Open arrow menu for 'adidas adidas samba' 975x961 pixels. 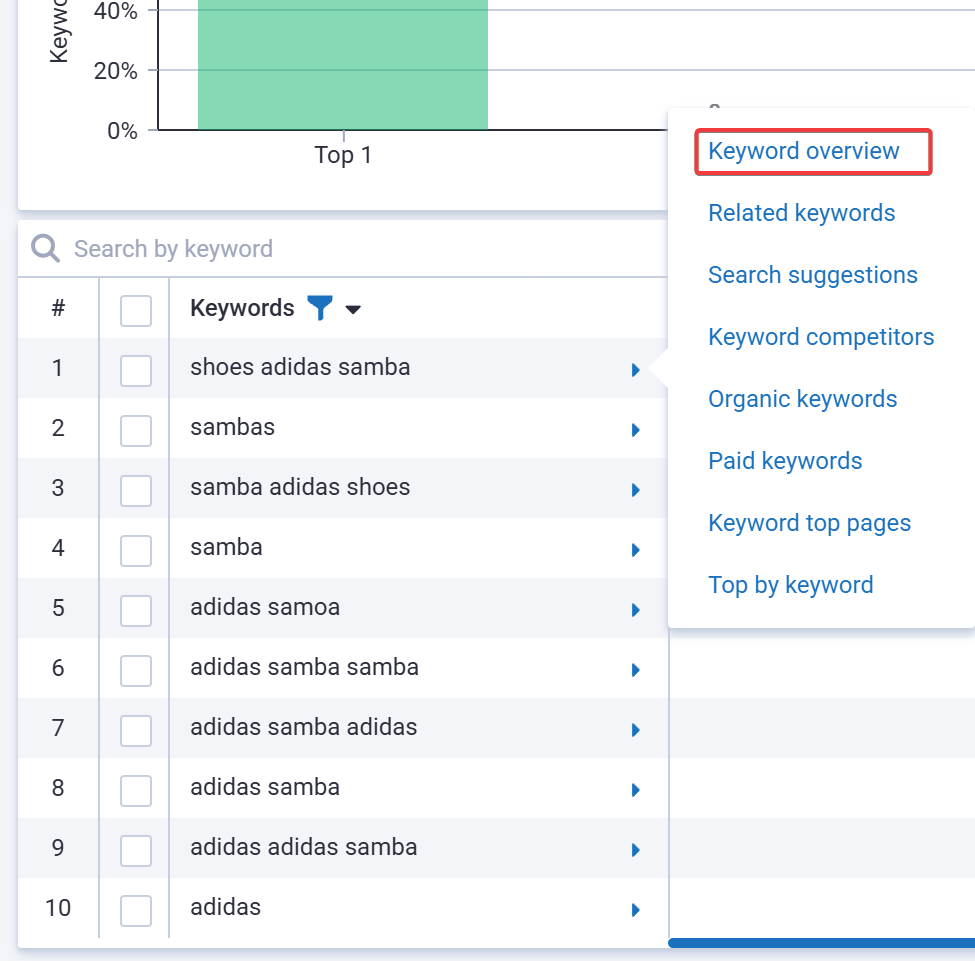point(635,850)
